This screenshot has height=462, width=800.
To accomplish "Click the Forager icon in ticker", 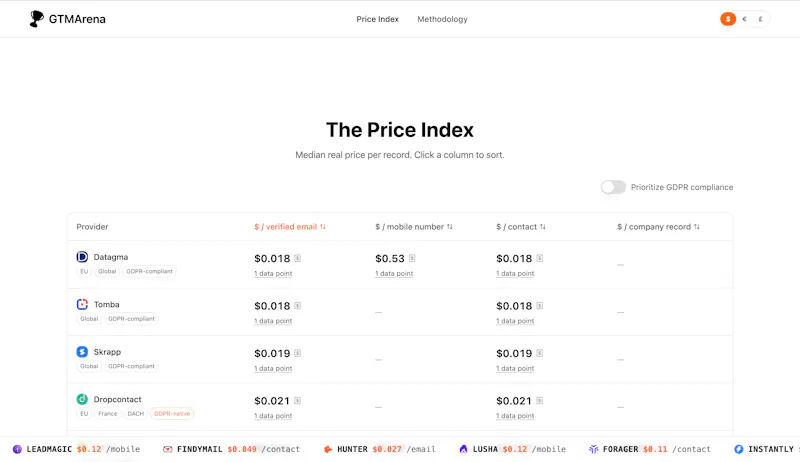I will click(593, 449).
